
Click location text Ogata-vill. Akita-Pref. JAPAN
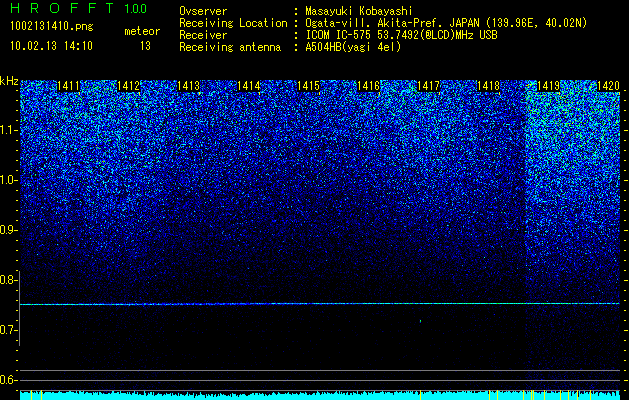(x=392, y=23)
